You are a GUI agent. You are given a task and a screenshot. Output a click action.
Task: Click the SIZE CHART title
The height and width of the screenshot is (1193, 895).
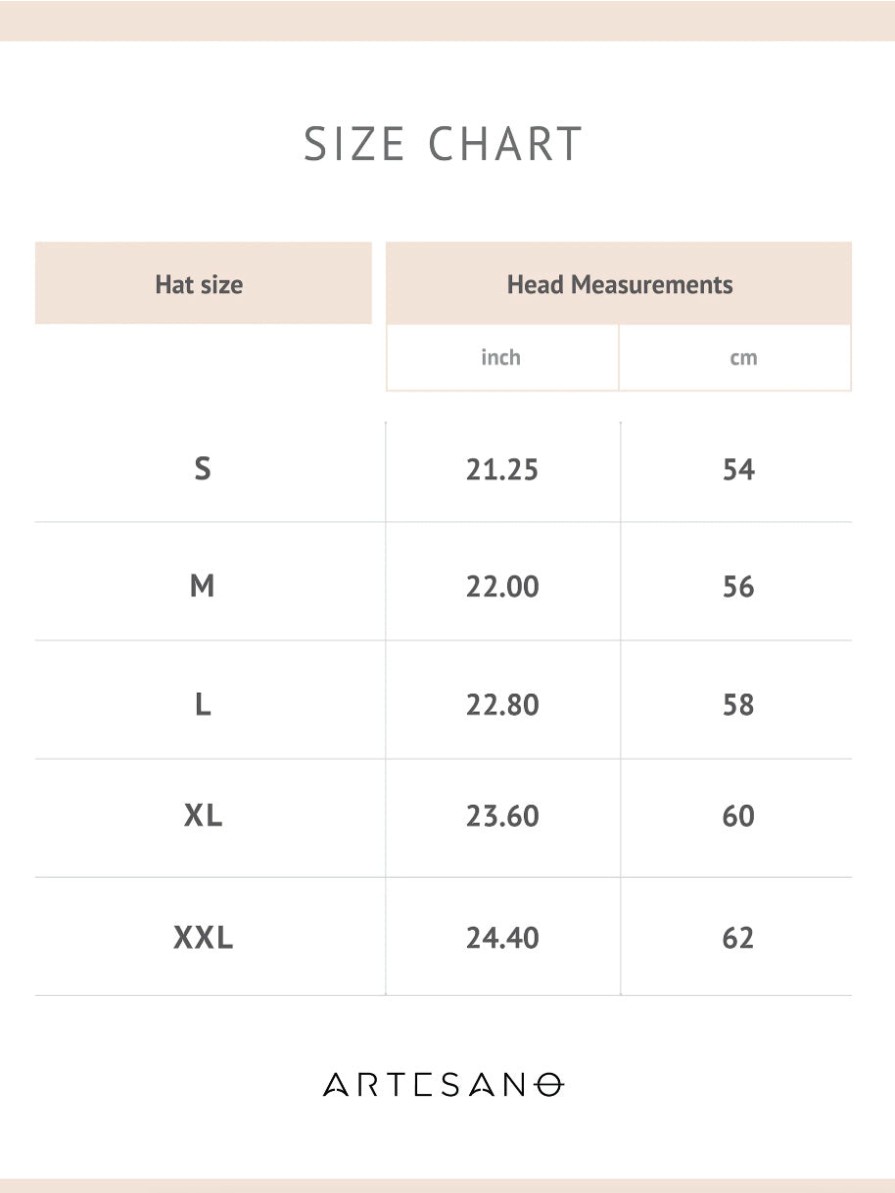point(443,144)
